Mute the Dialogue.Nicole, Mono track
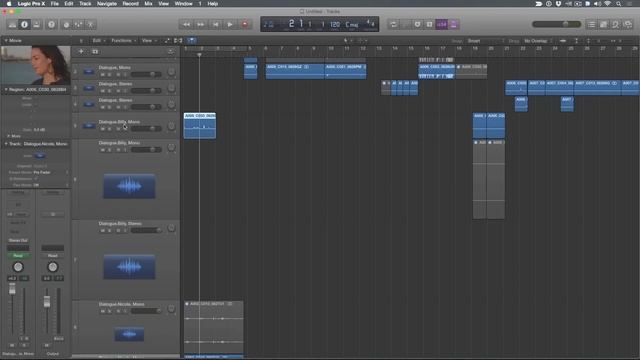This screenshot has height=360, width=640. point(102,311)
